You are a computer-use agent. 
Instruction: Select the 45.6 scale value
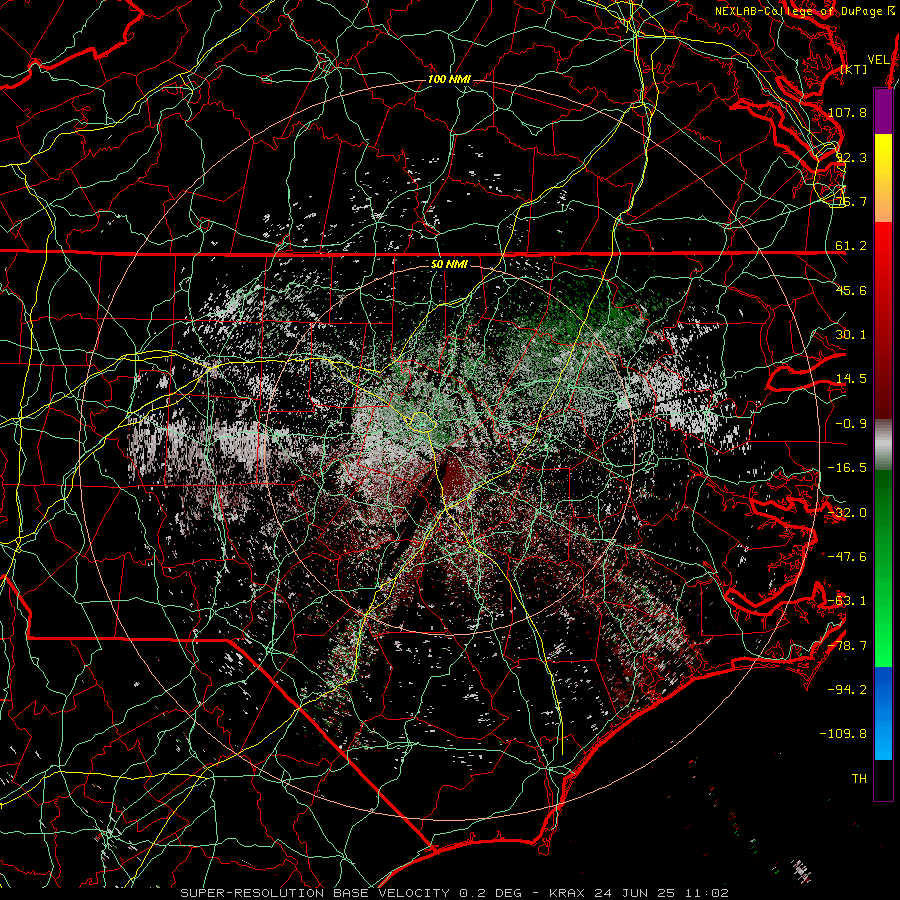851,290
